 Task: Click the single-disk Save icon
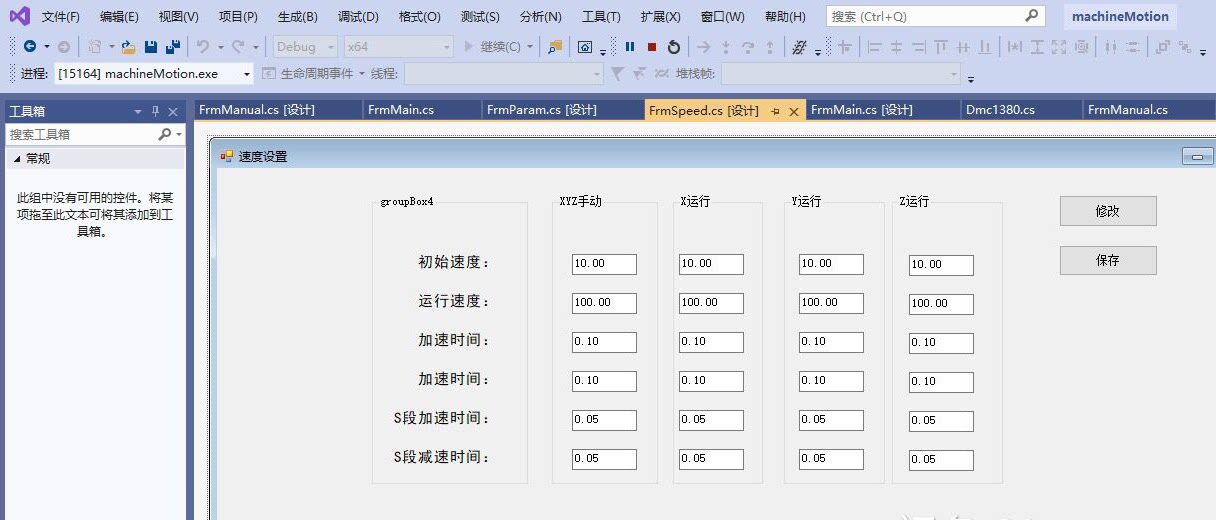151,47
